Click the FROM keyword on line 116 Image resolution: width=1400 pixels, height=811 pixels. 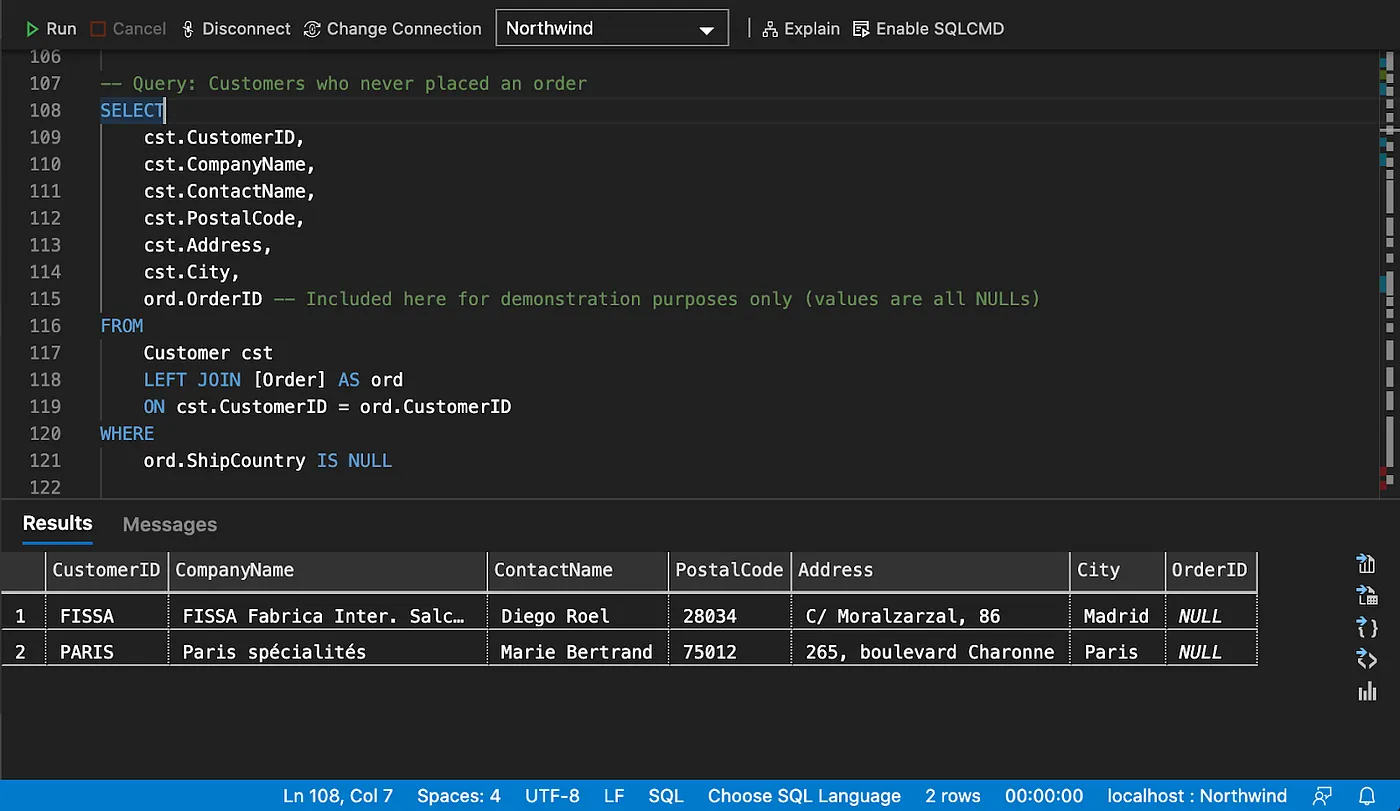pos(122,326)
